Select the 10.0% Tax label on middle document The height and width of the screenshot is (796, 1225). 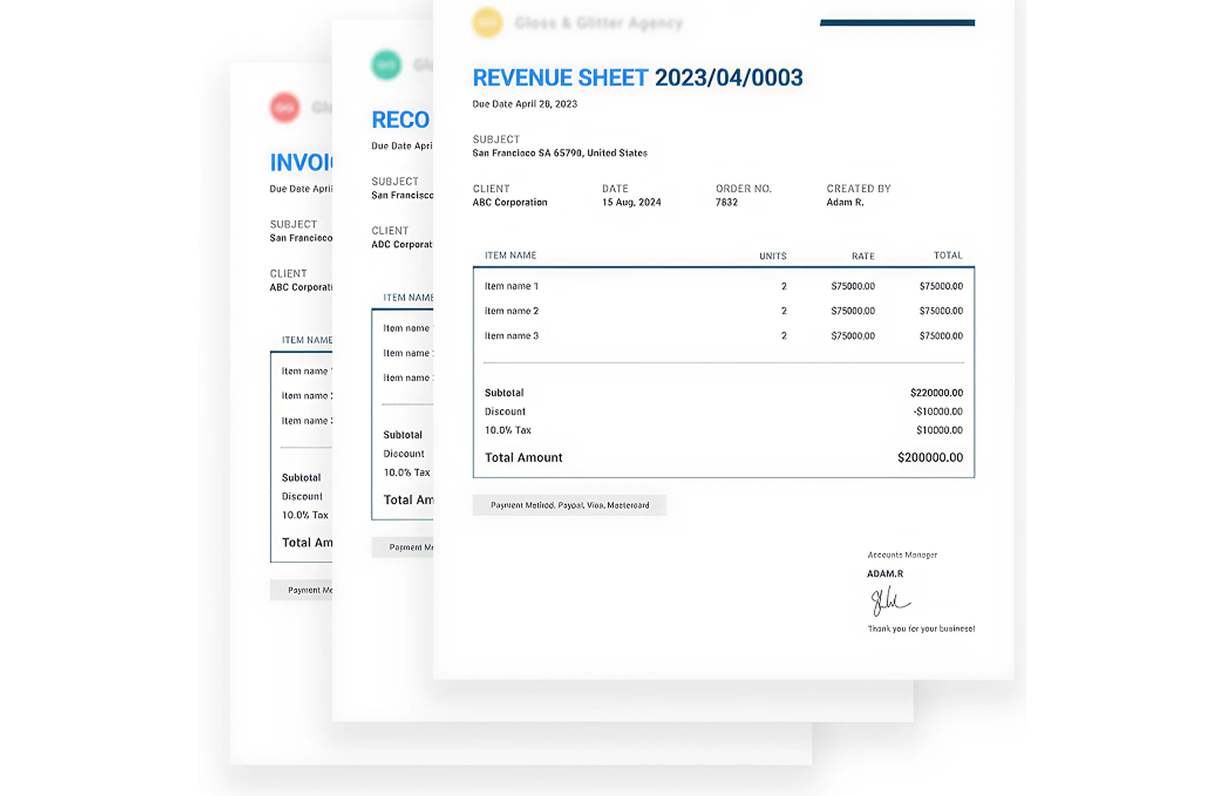pos(407,472)
